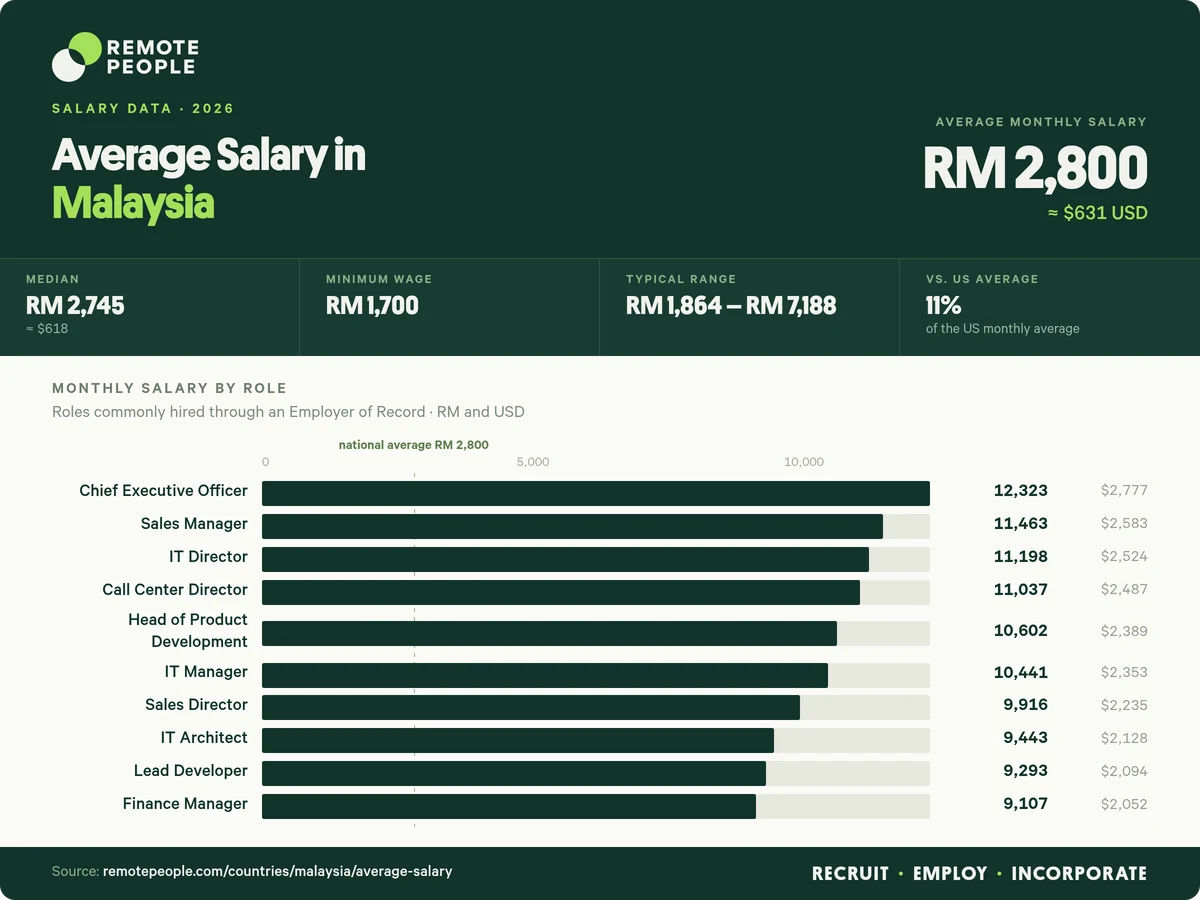Viewport: 1200px width, 900px height.
Task: Click the MEDIAN label
Action: click(52, 279)
